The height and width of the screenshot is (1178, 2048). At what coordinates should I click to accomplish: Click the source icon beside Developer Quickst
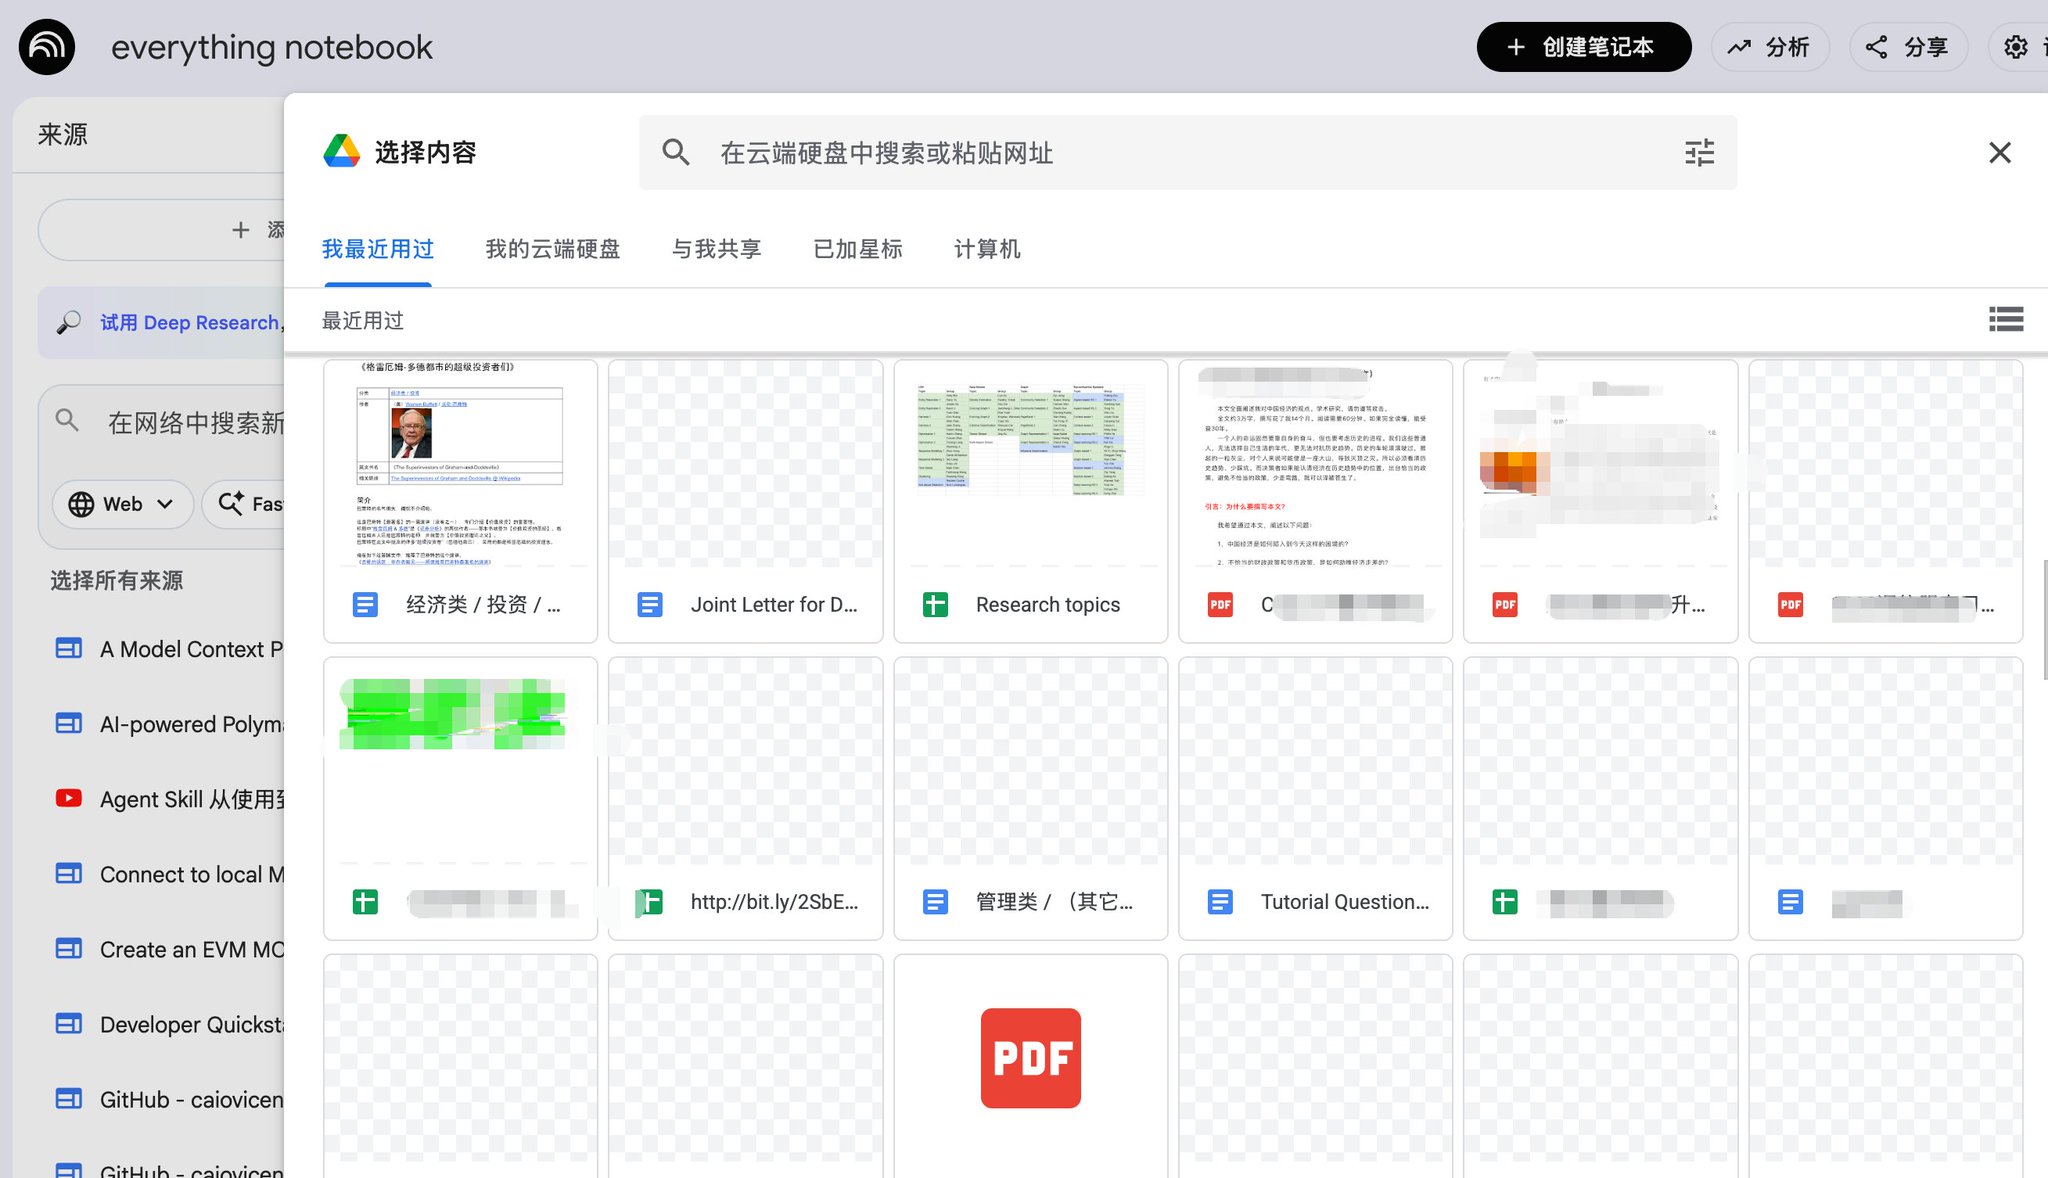tap(68, 1024)
